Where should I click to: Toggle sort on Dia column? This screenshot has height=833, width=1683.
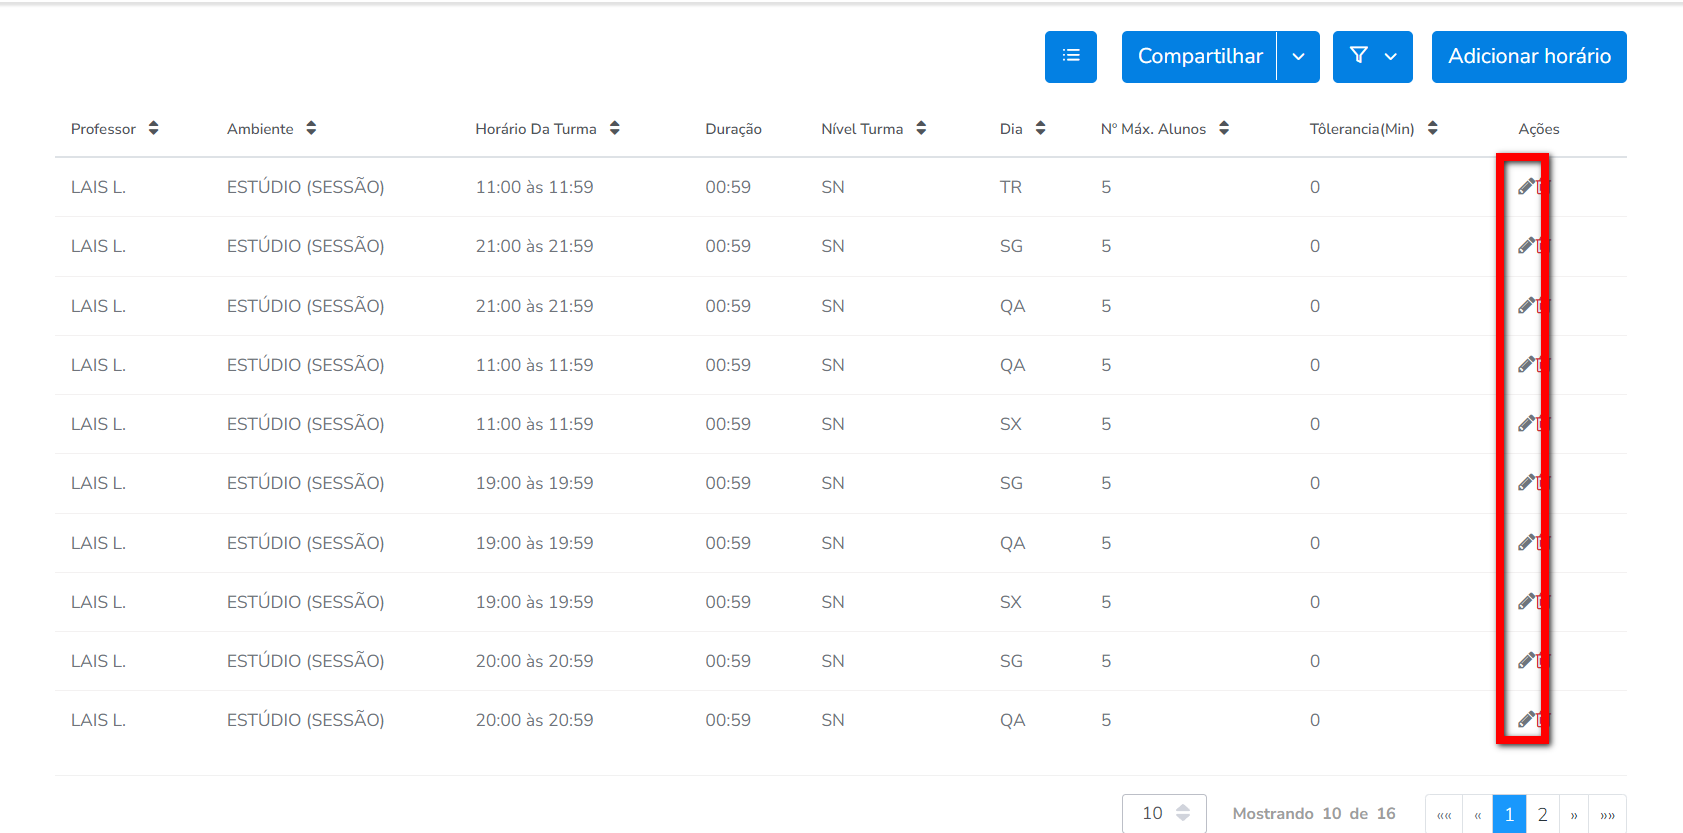(1040, 128)
